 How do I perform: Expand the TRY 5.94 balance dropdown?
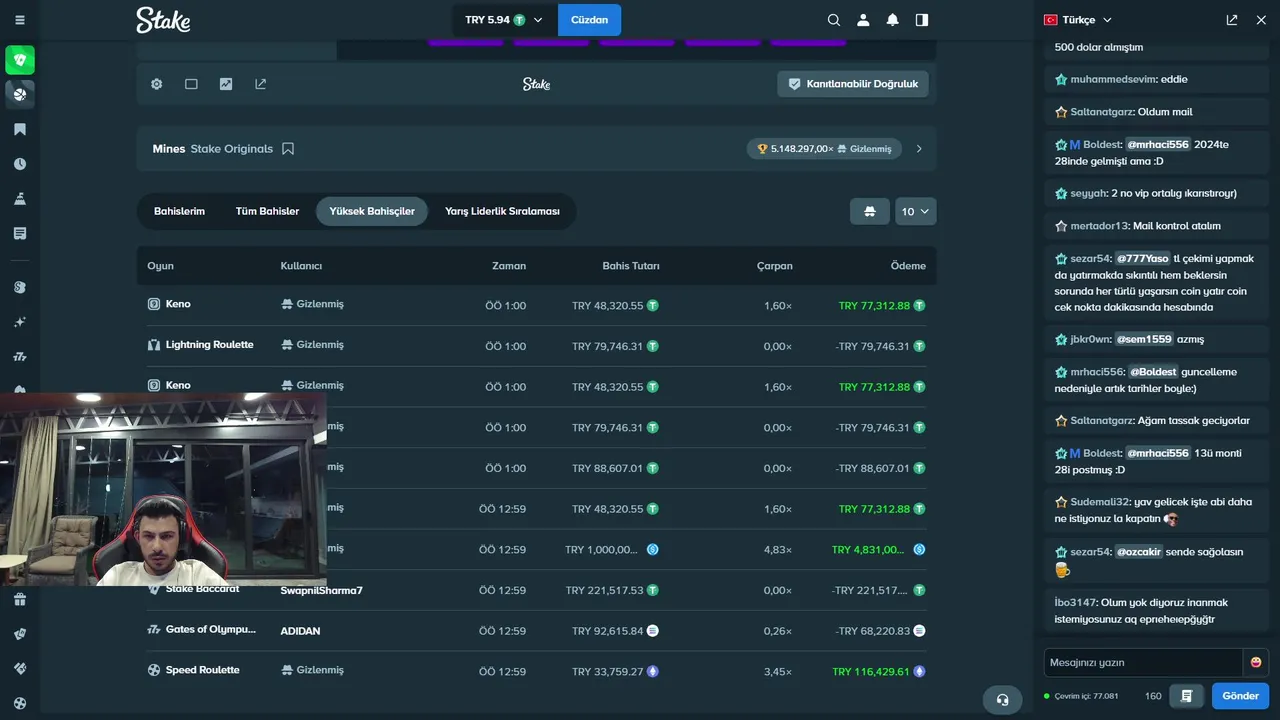[504, 20]
